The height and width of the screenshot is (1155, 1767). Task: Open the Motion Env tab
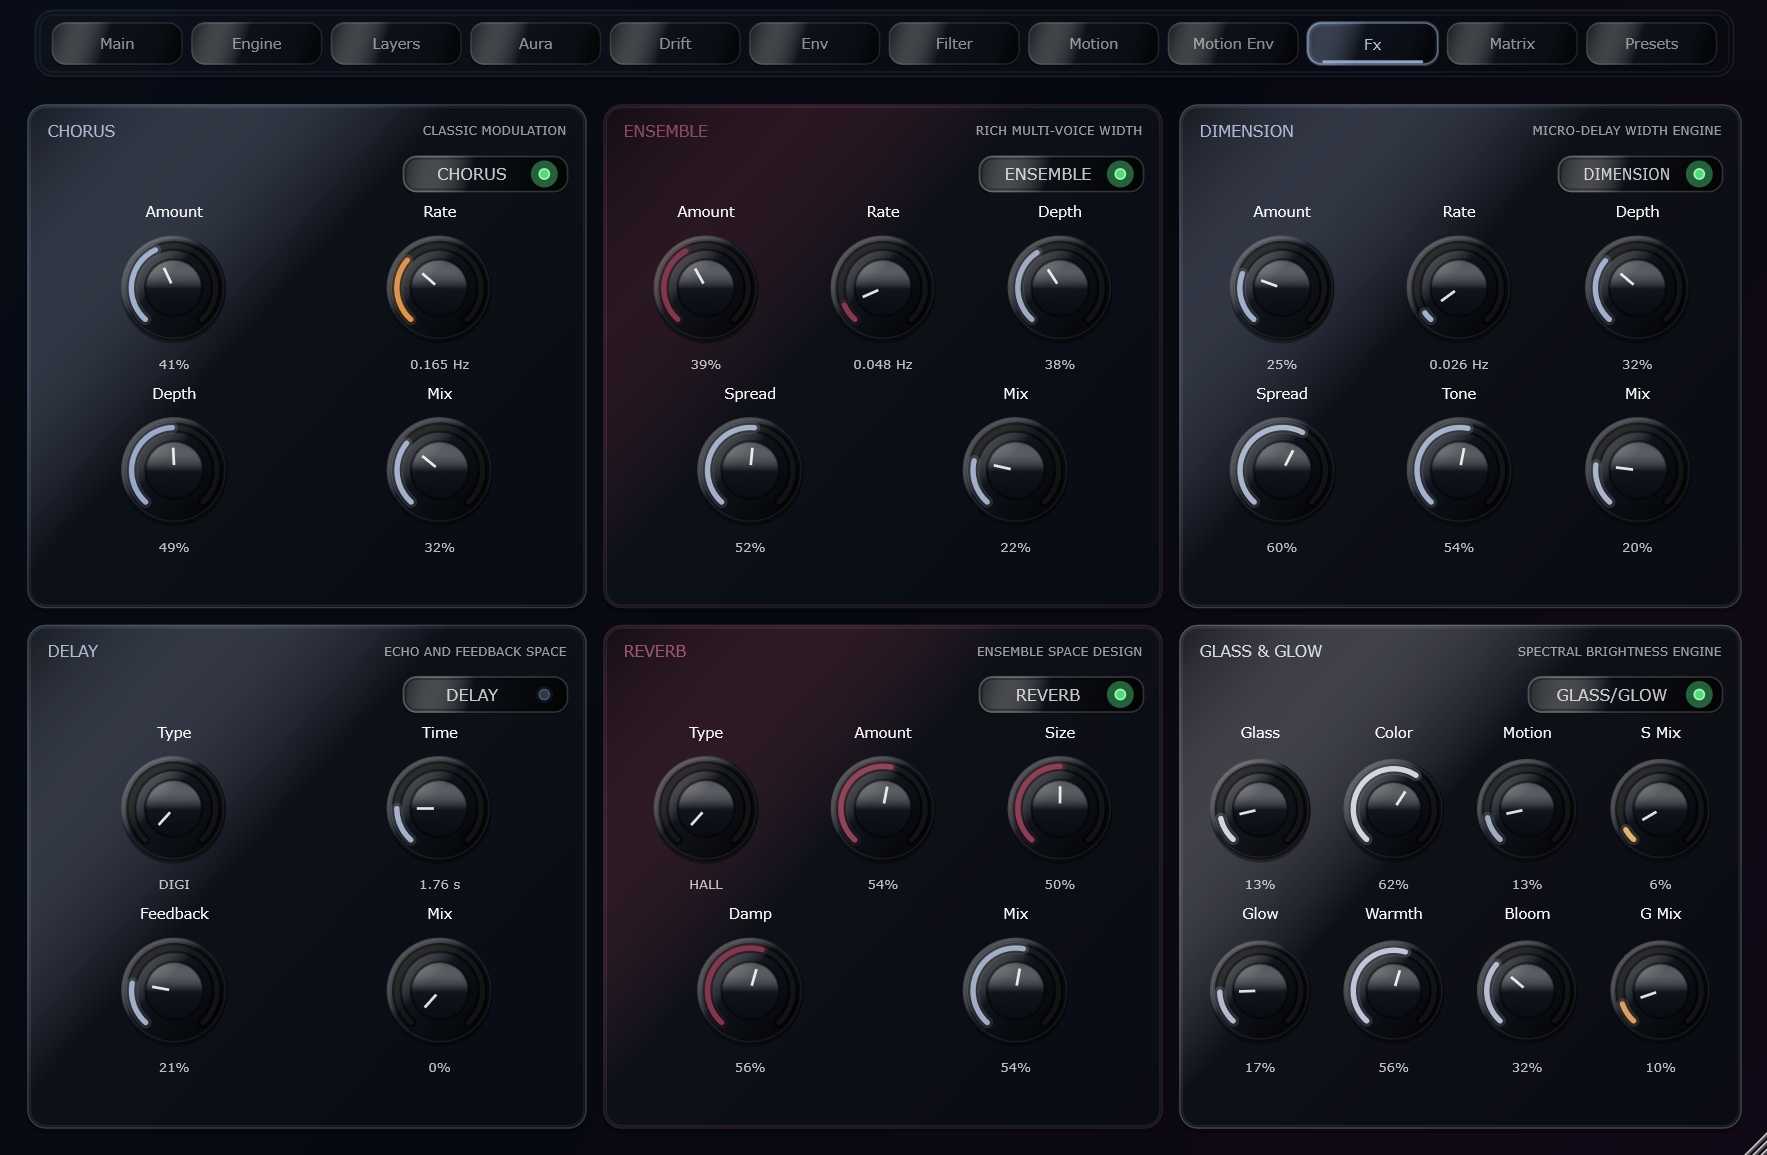pos(1233,44)
